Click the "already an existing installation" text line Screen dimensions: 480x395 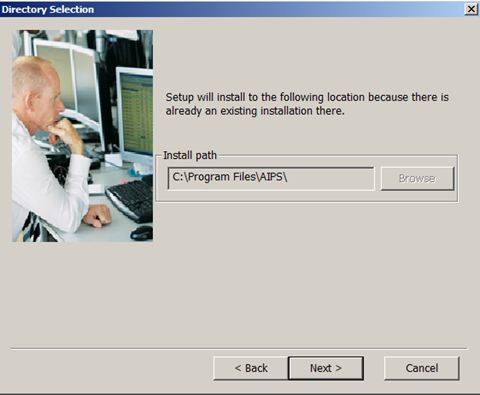[255, 111]
